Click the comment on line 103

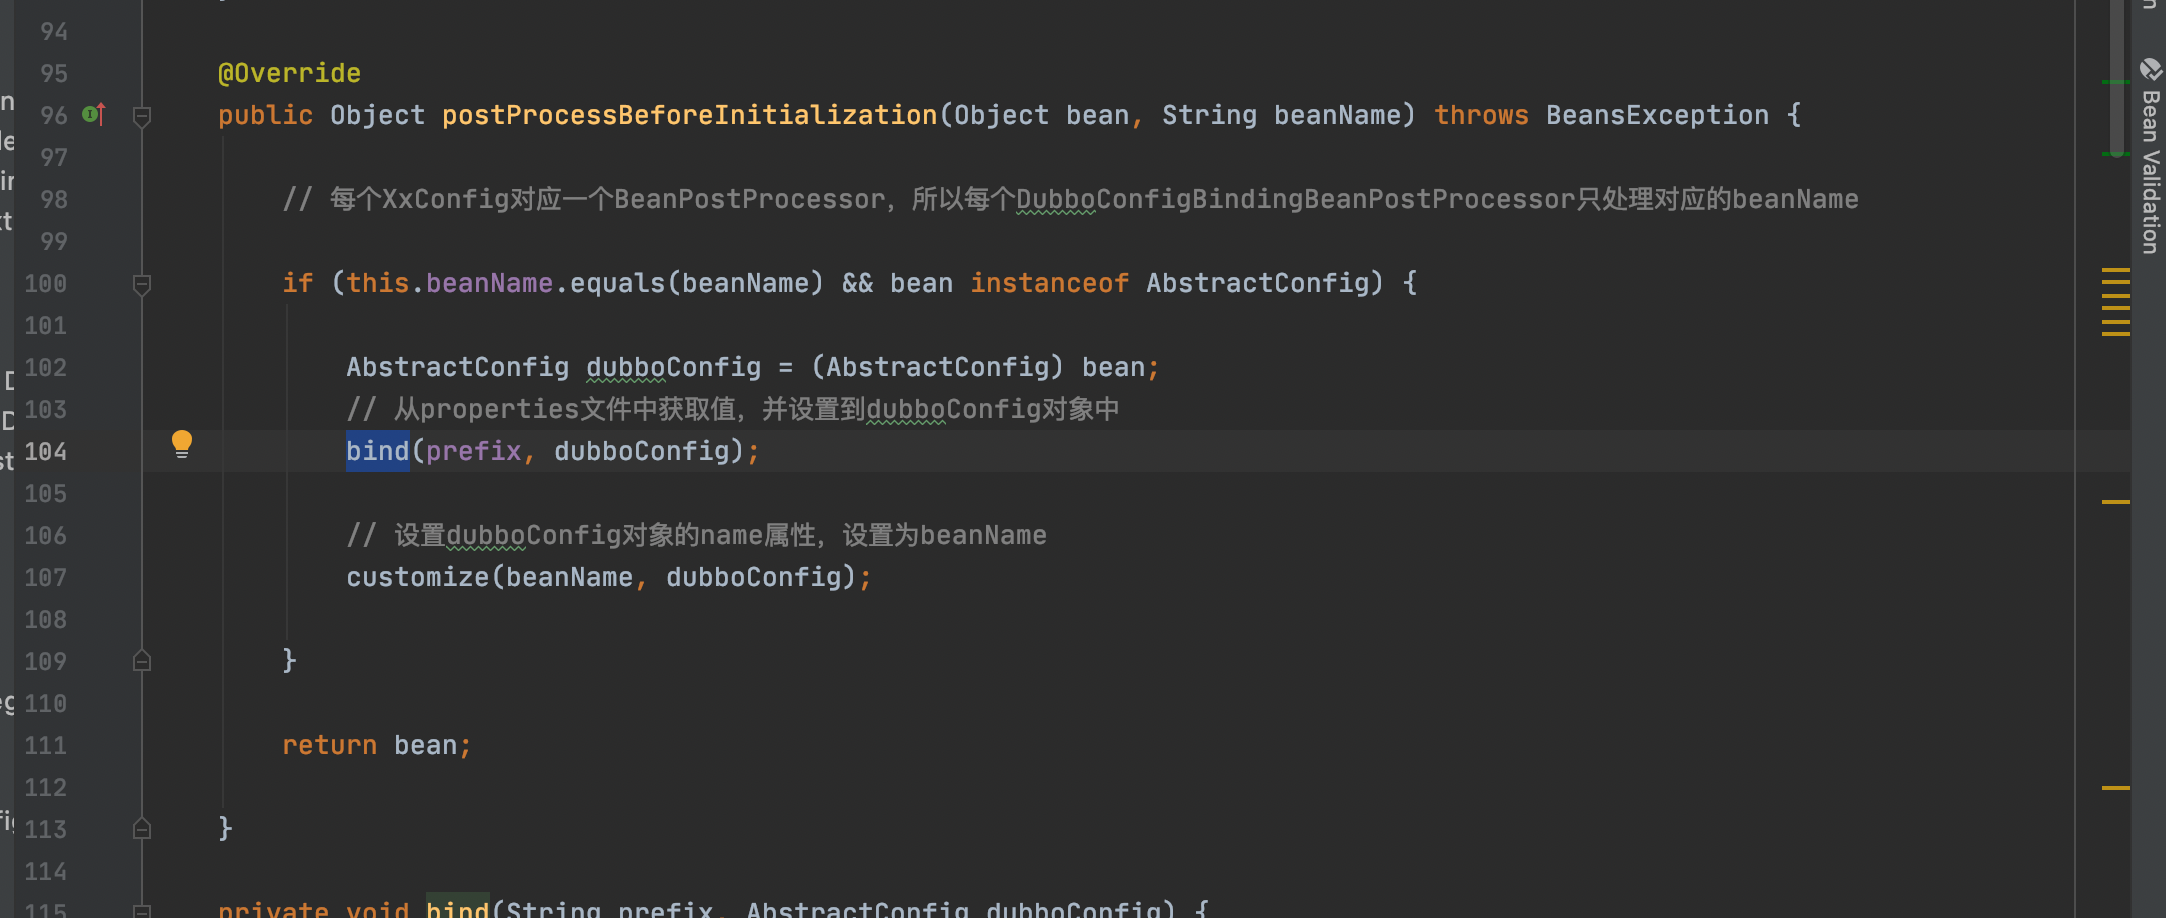[x=733, y=409]
